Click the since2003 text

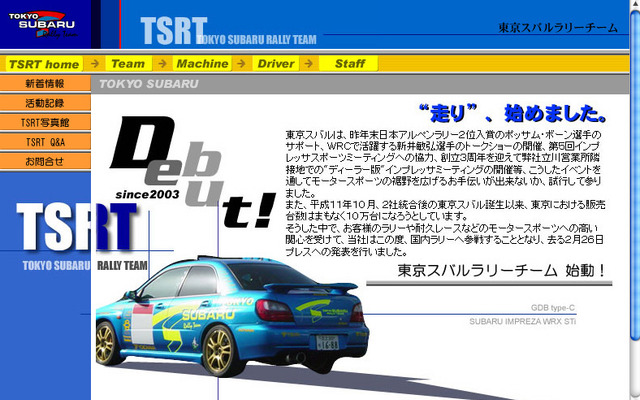coord(147,195)
